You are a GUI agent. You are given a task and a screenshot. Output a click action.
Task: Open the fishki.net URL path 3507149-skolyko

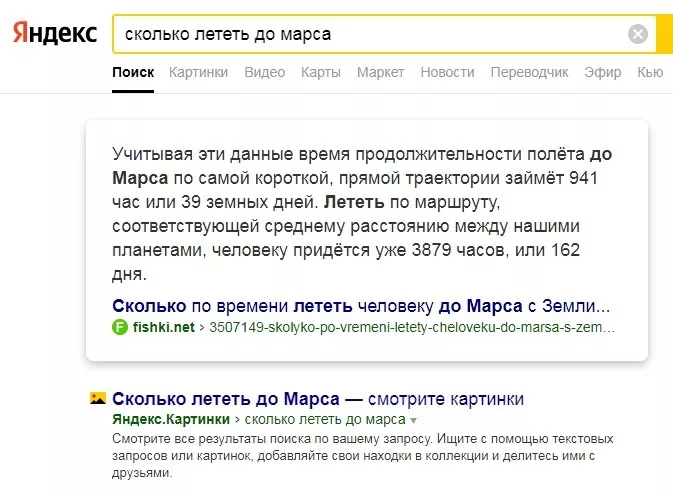pos(412,327)
